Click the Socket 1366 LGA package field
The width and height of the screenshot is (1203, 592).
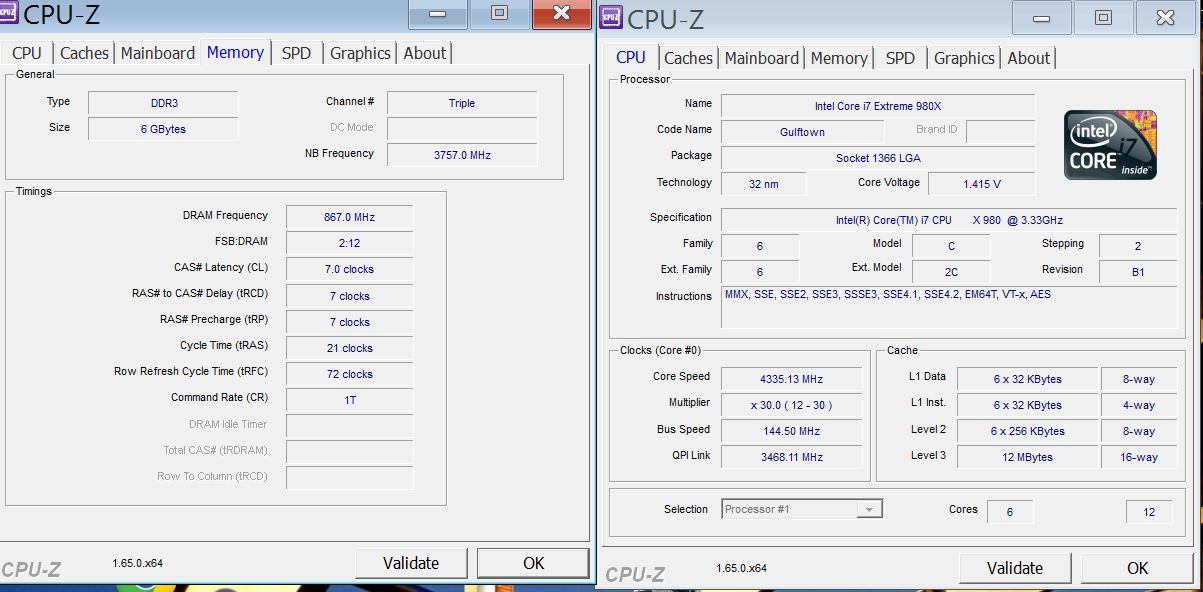pos(878,158)
